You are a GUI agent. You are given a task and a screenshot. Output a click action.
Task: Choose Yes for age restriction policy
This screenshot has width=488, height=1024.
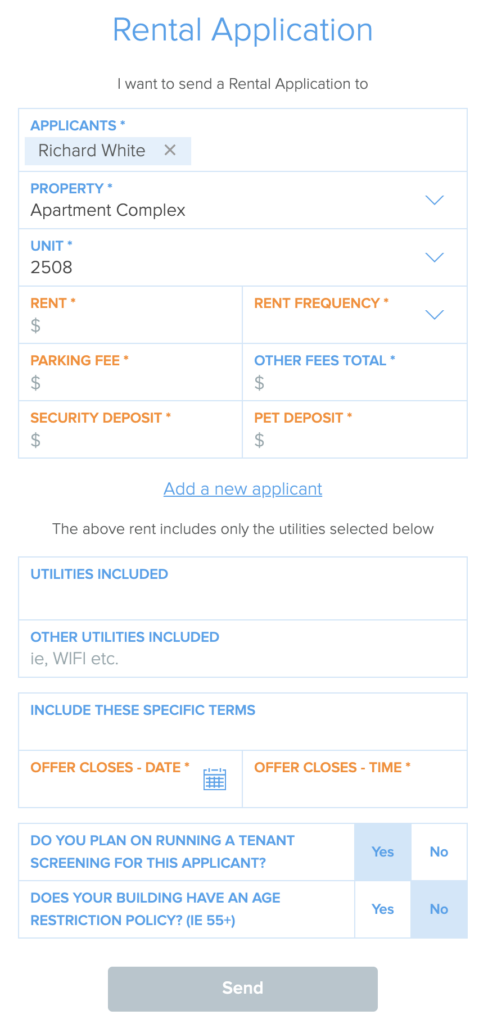coord(383,909)
